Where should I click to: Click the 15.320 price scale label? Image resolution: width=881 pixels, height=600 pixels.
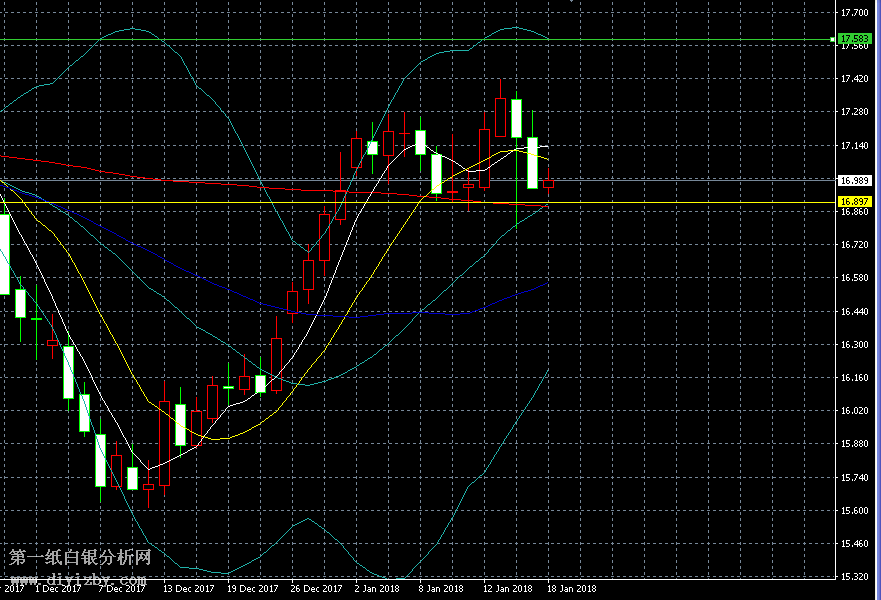pos(855,577)
